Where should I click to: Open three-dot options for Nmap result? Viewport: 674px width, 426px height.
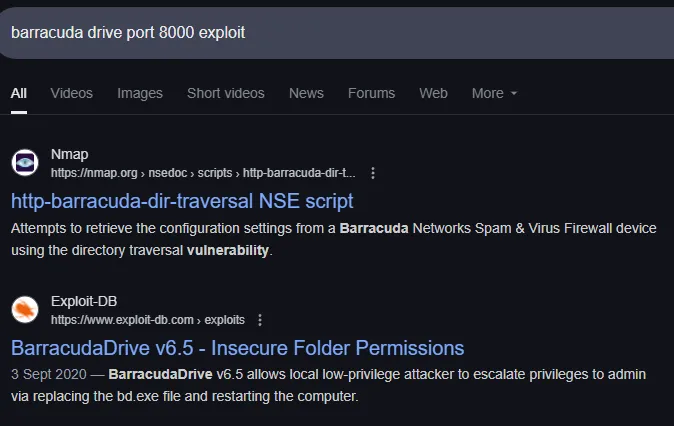pyautogui.click(x=373, y=173)
